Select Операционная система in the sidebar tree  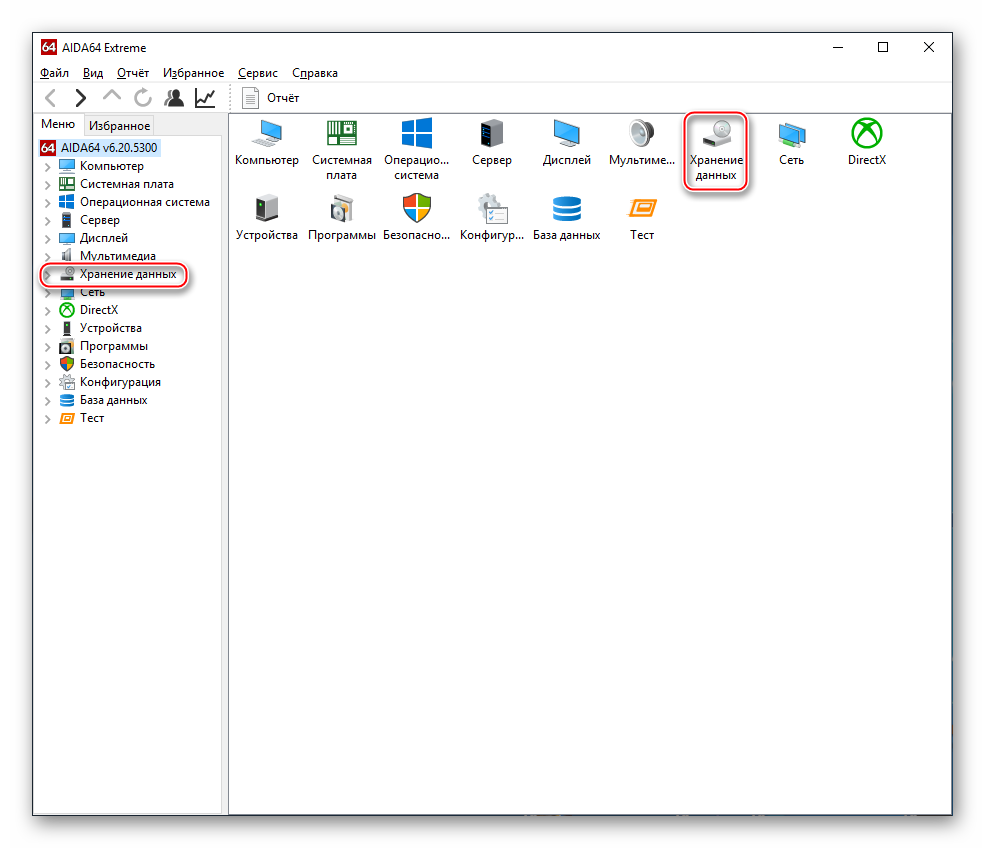pyautogui.click(x=145, y=202)
